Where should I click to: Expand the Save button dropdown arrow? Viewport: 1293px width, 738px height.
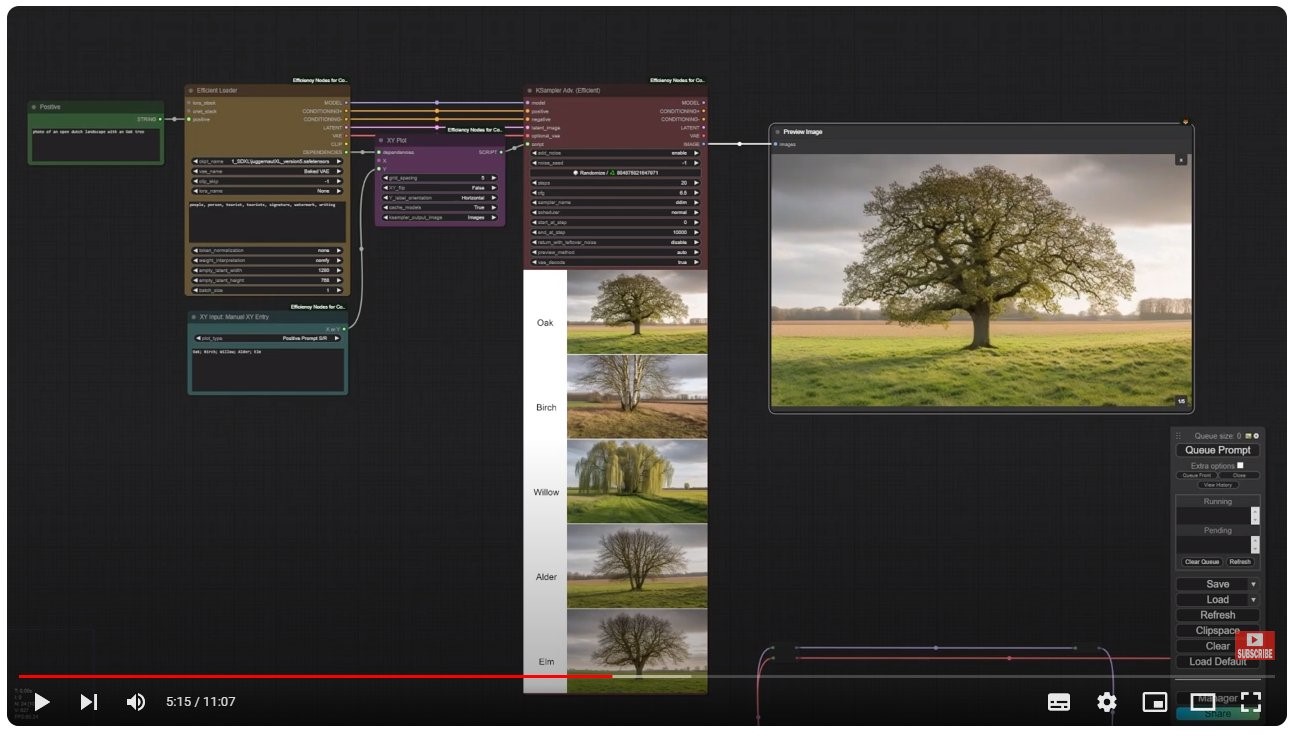point(1253,584)
